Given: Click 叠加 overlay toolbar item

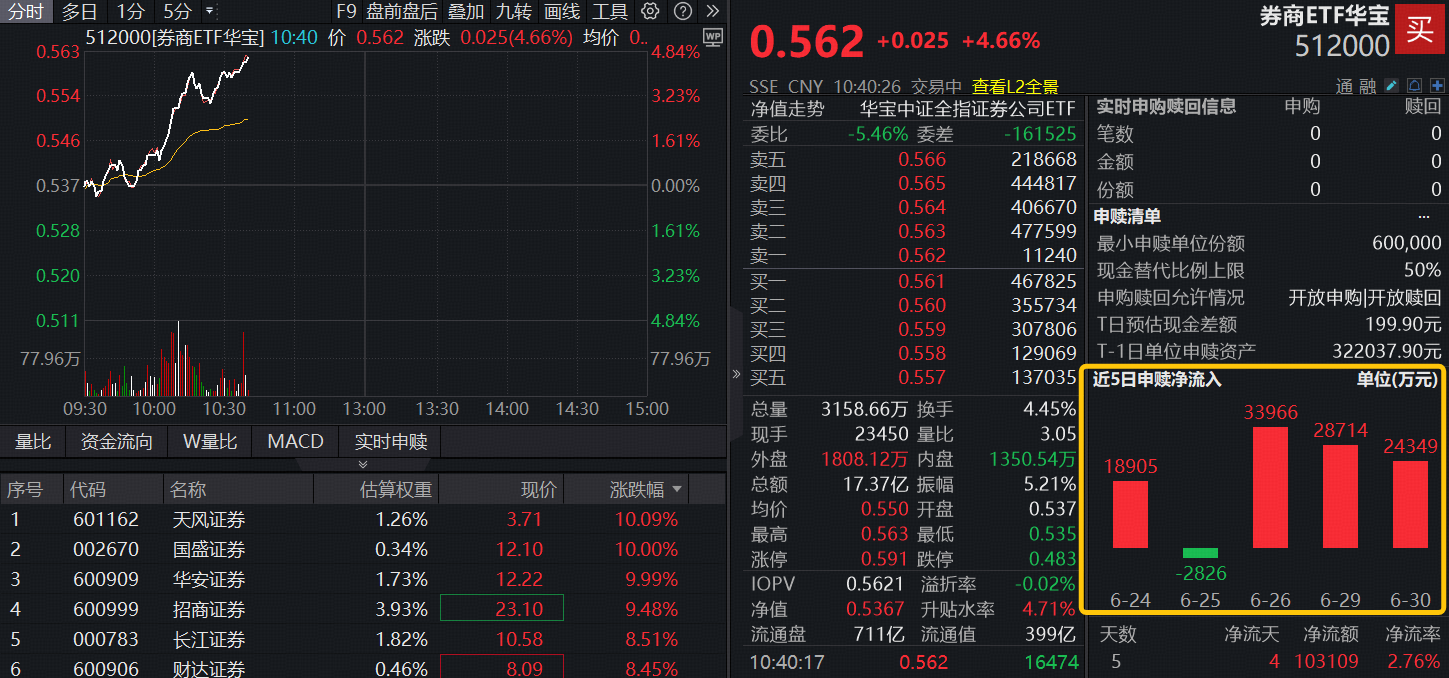Looking at the screenshot, I should click(x=466, y=12).
